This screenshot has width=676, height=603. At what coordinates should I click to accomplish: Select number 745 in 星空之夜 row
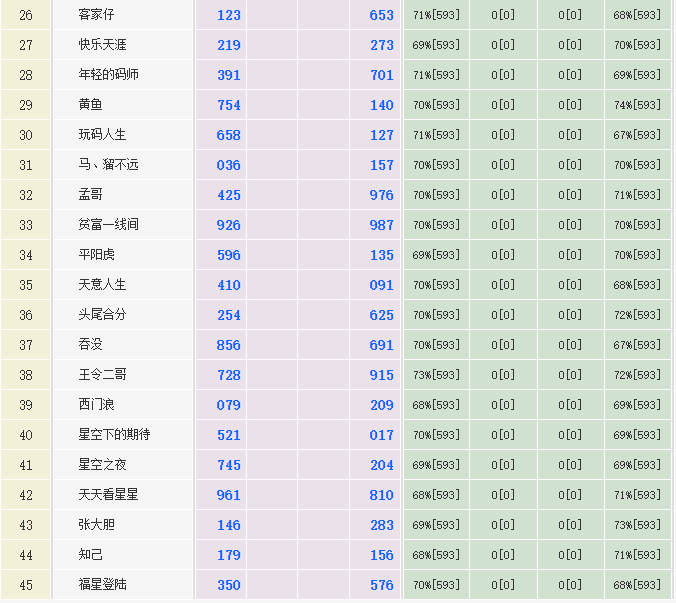[x=229, y=465]
